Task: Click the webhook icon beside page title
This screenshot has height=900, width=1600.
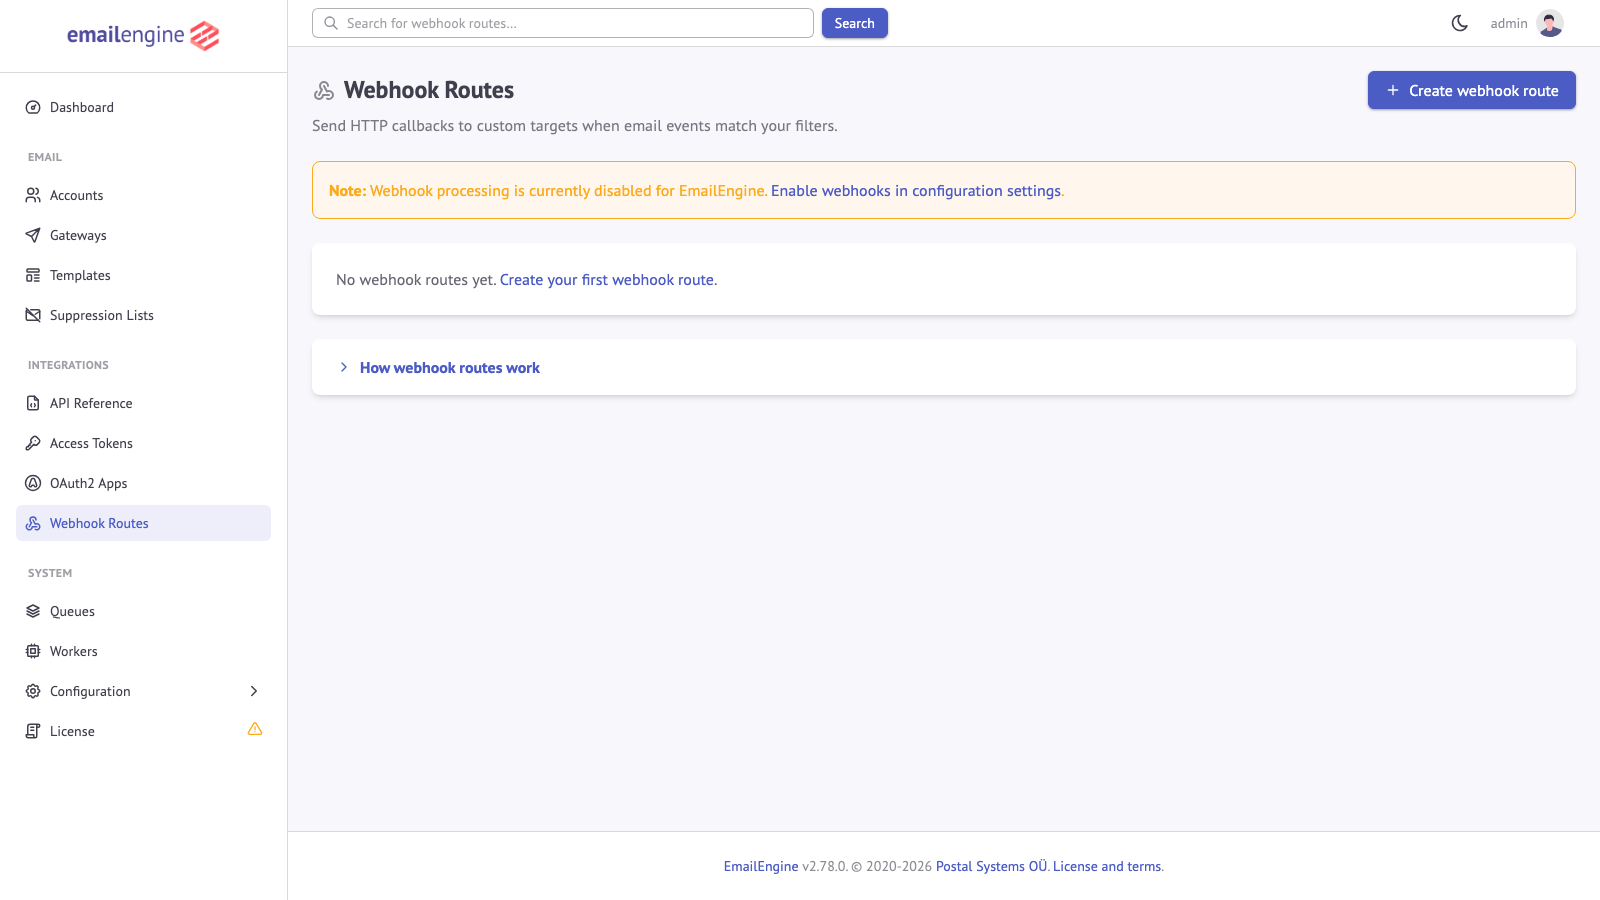Action: click(324, 91)
